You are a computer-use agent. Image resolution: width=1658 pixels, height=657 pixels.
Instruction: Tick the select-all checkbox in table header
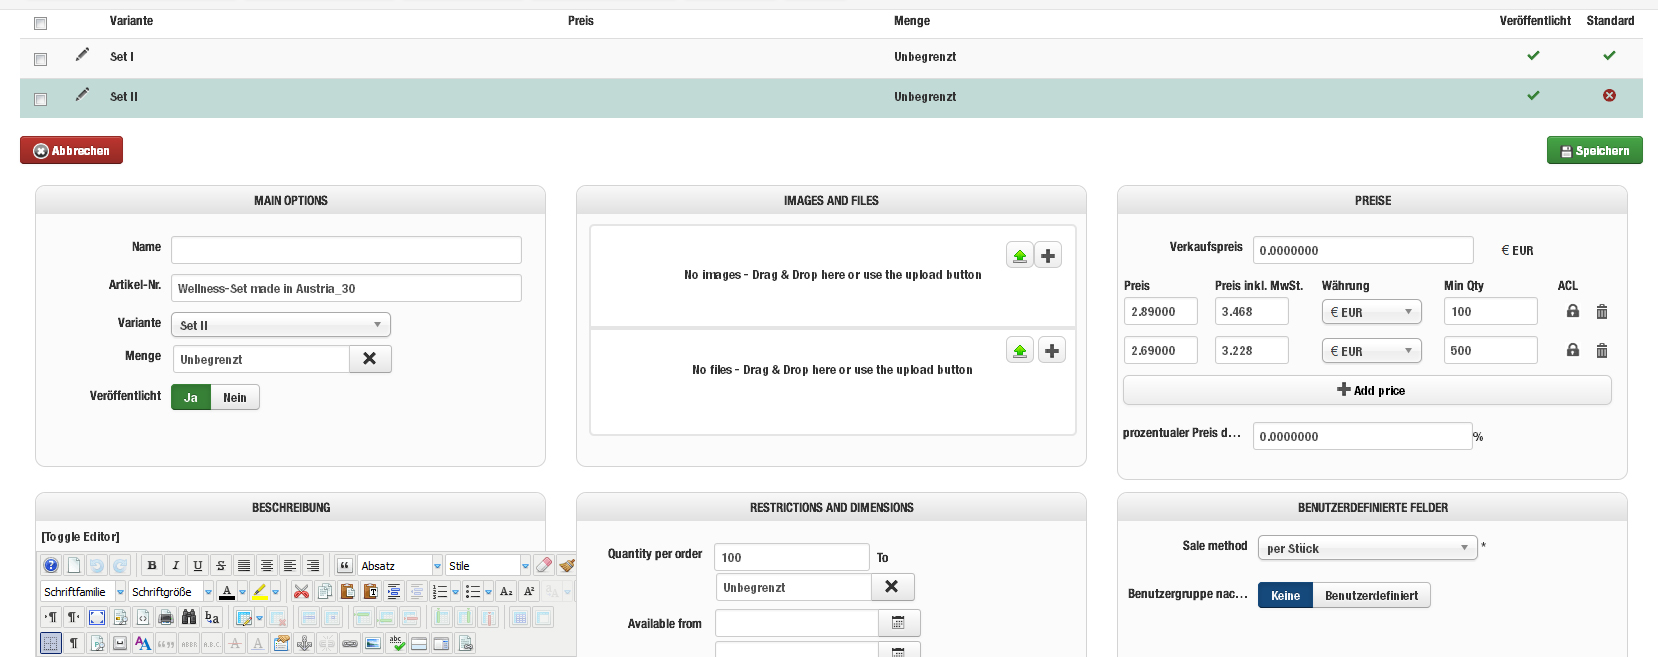pos(40,23)
